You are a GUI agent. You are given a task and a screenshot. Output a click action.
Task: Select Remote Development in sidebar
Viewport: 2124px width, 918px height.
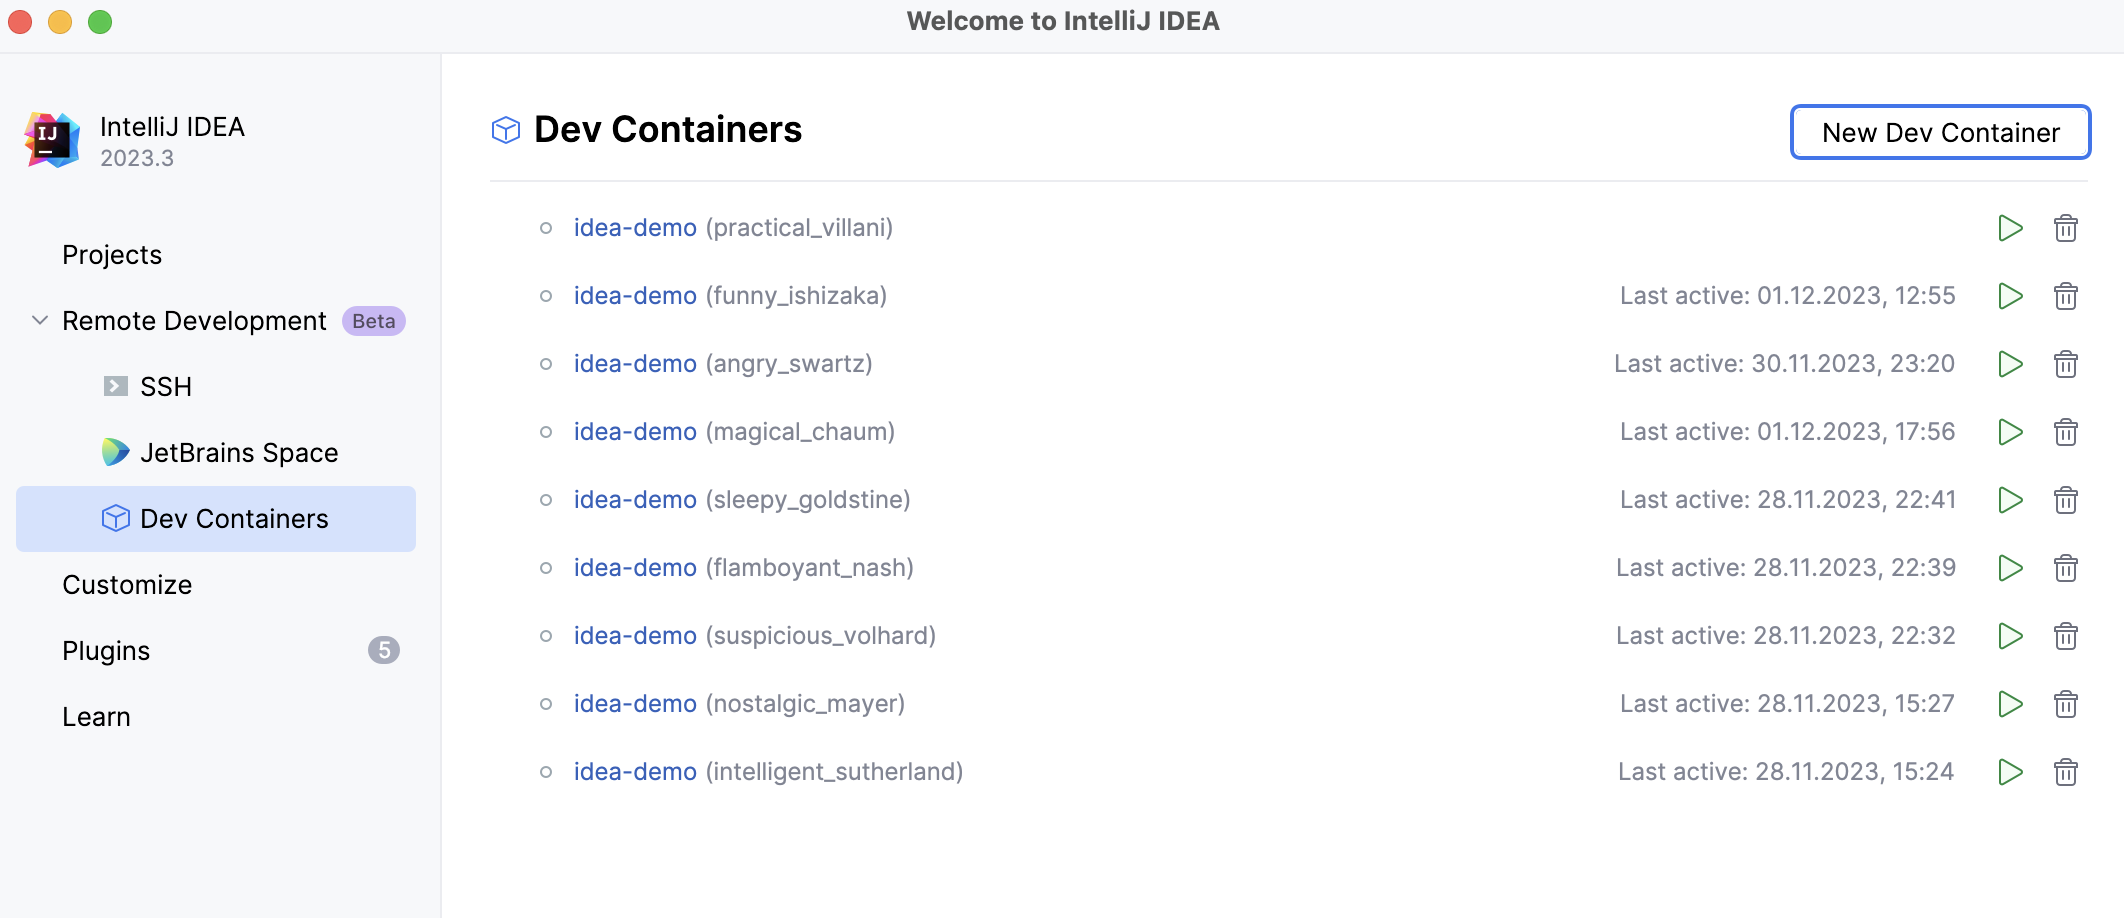194,321
